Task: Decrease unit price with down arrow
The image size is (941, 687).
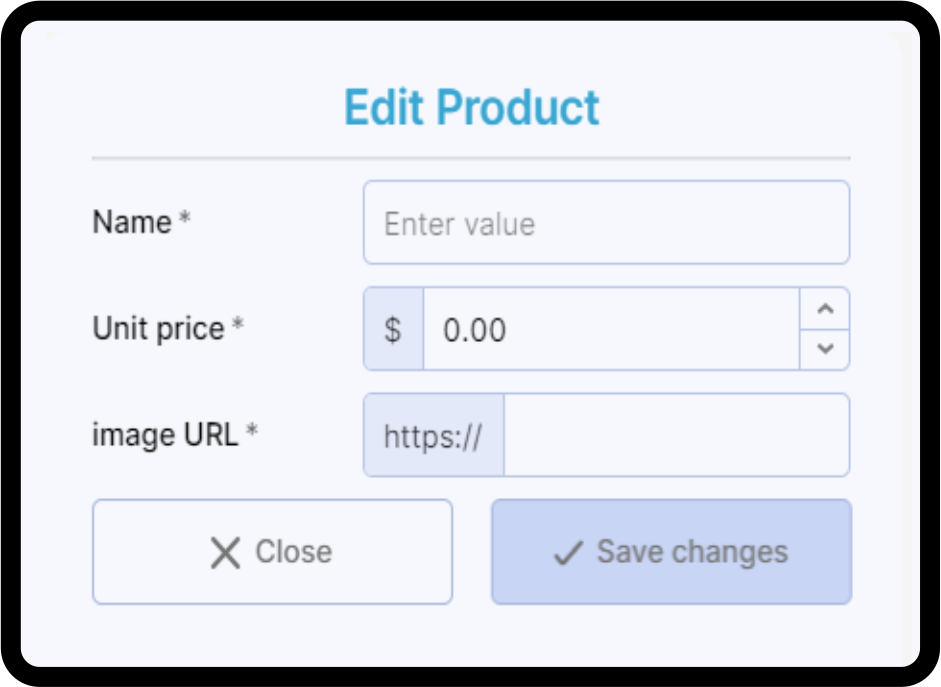Action: coord(825,349)
